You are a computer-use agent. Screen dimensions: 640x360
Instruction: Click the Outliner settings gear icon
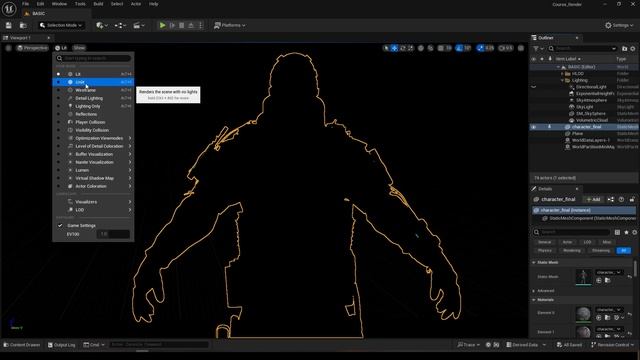(x=633, y=49)
